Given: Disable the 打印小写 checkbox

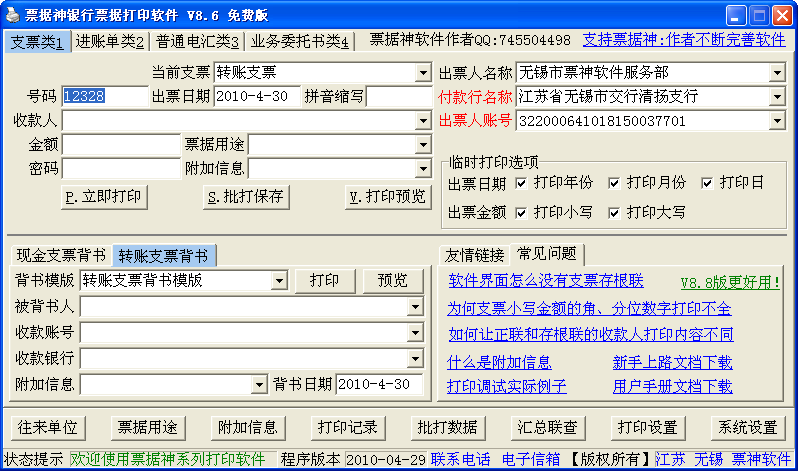Looking at the screenshot, I should coord(521,212).
